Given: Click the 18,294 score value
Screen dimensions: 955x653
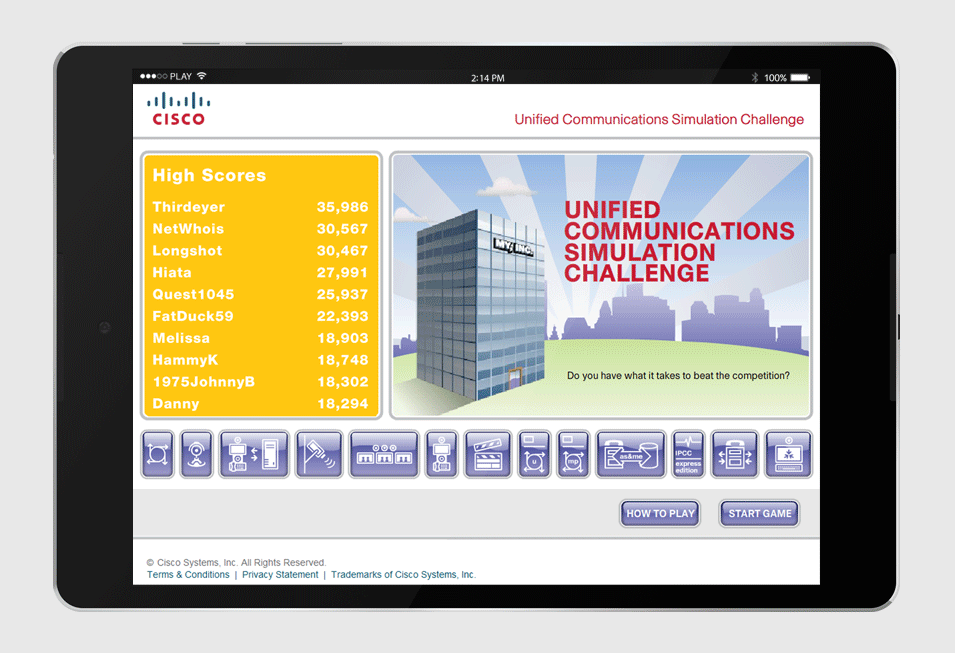Looking at the screenshot, I should tap(343, 404).
